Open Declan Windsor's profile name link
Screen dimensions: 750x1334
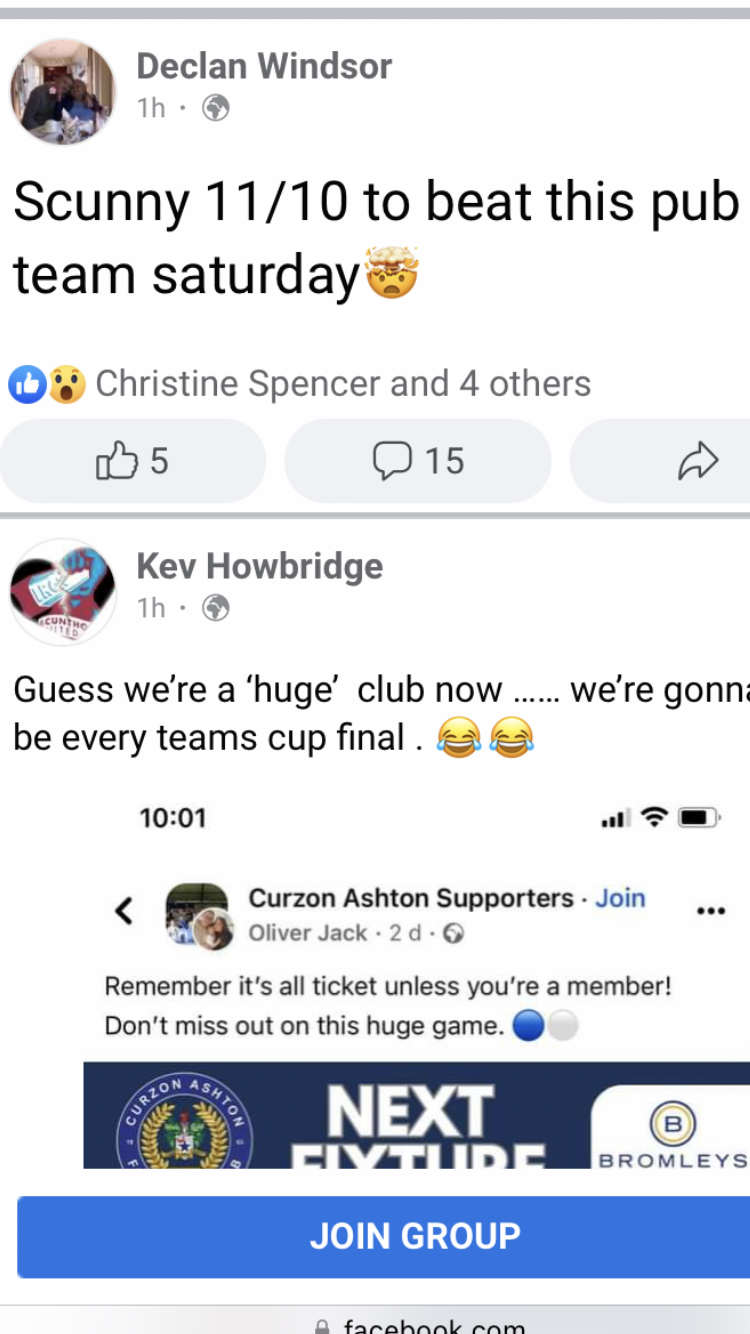(x=264, y=66)
